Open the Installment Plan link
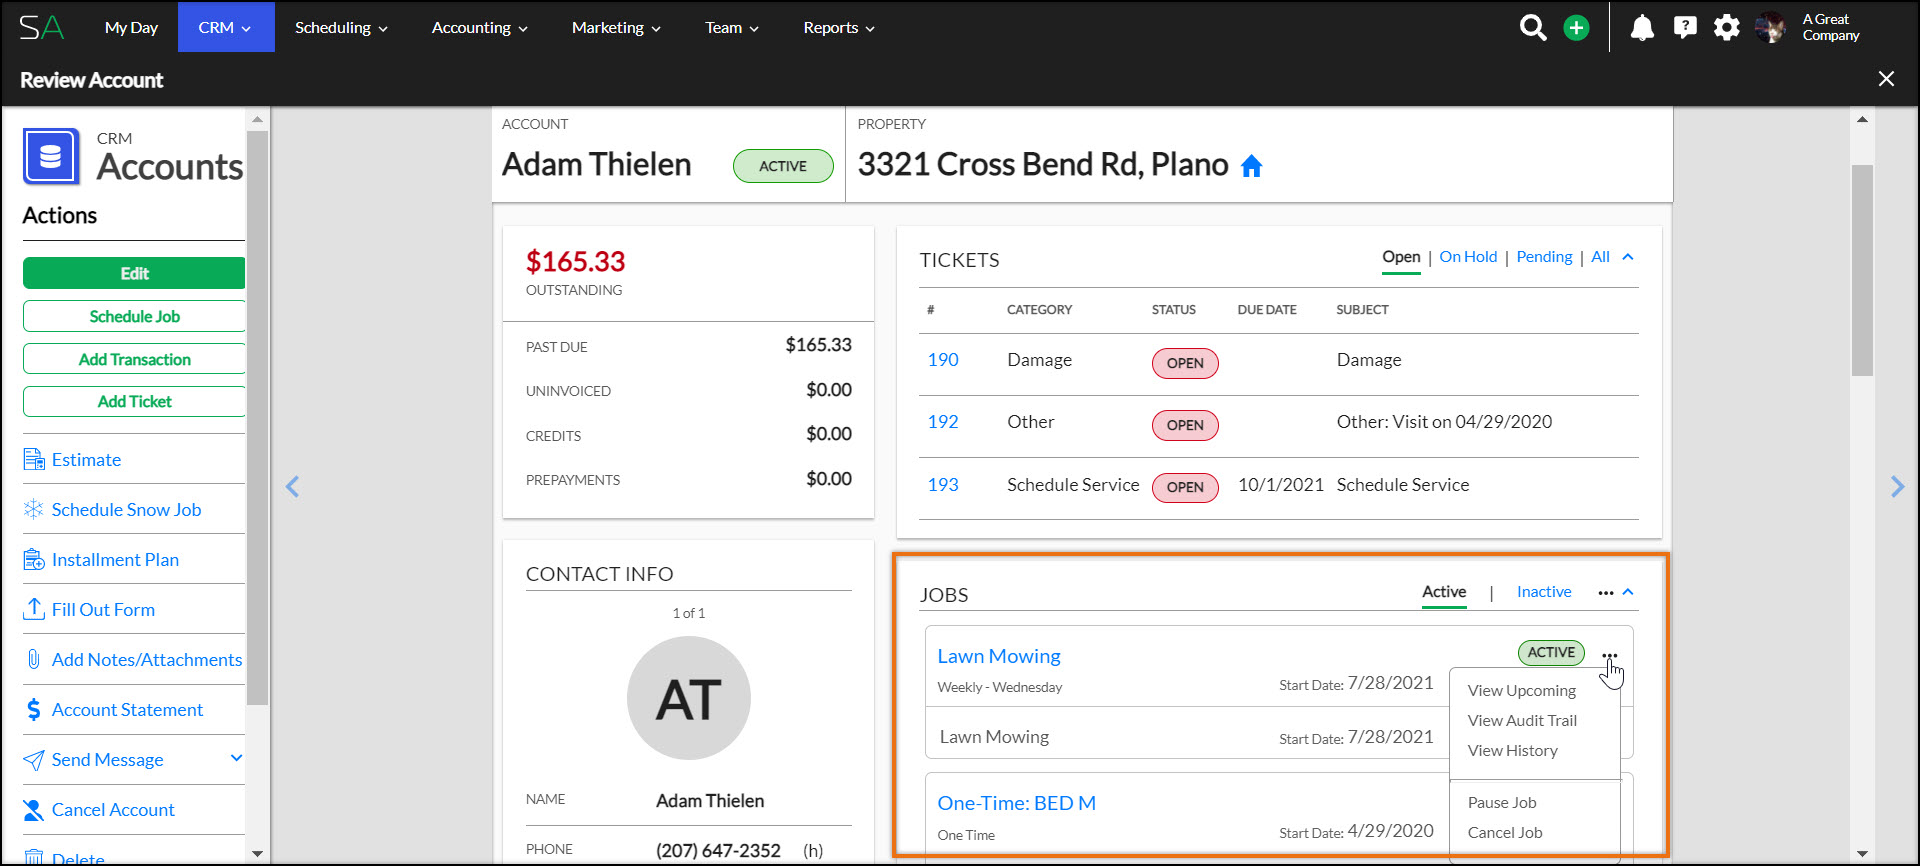1920x866 pixels. [115, 560]
